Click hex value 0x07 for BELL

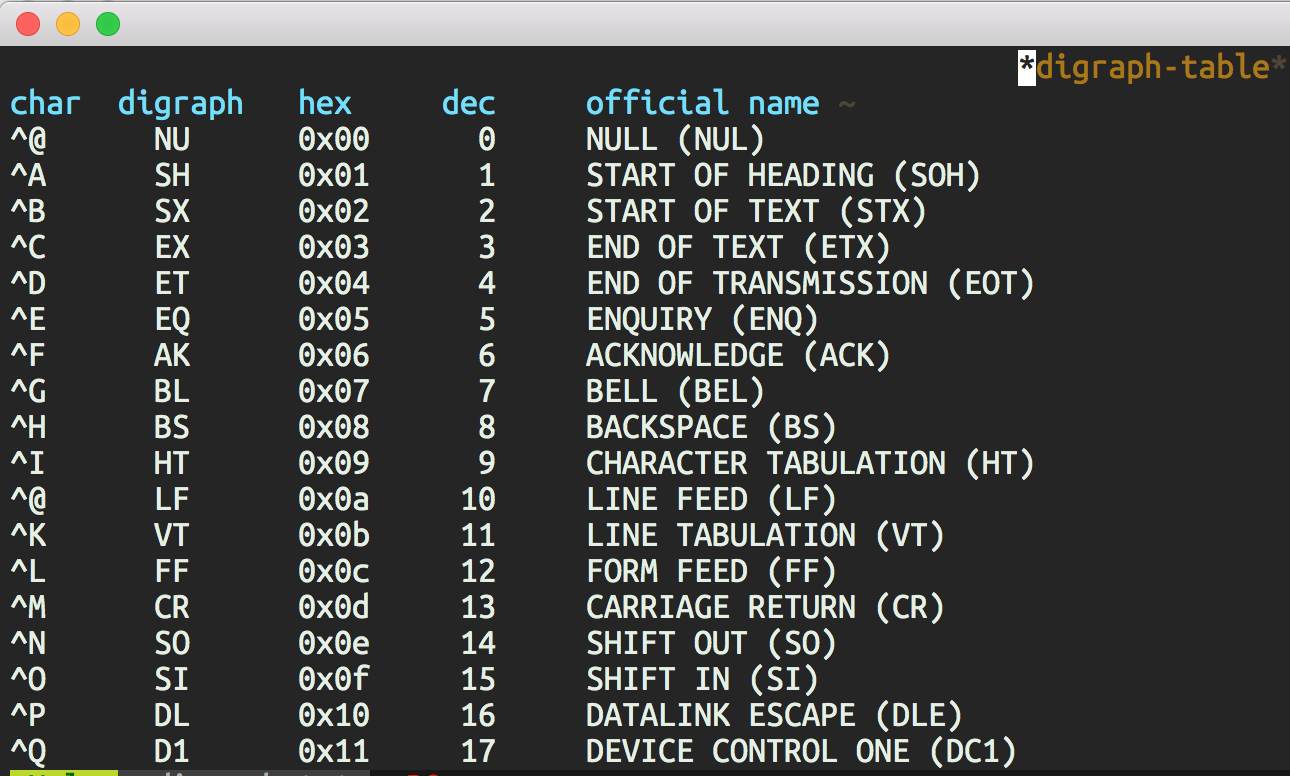pos(334,391)
